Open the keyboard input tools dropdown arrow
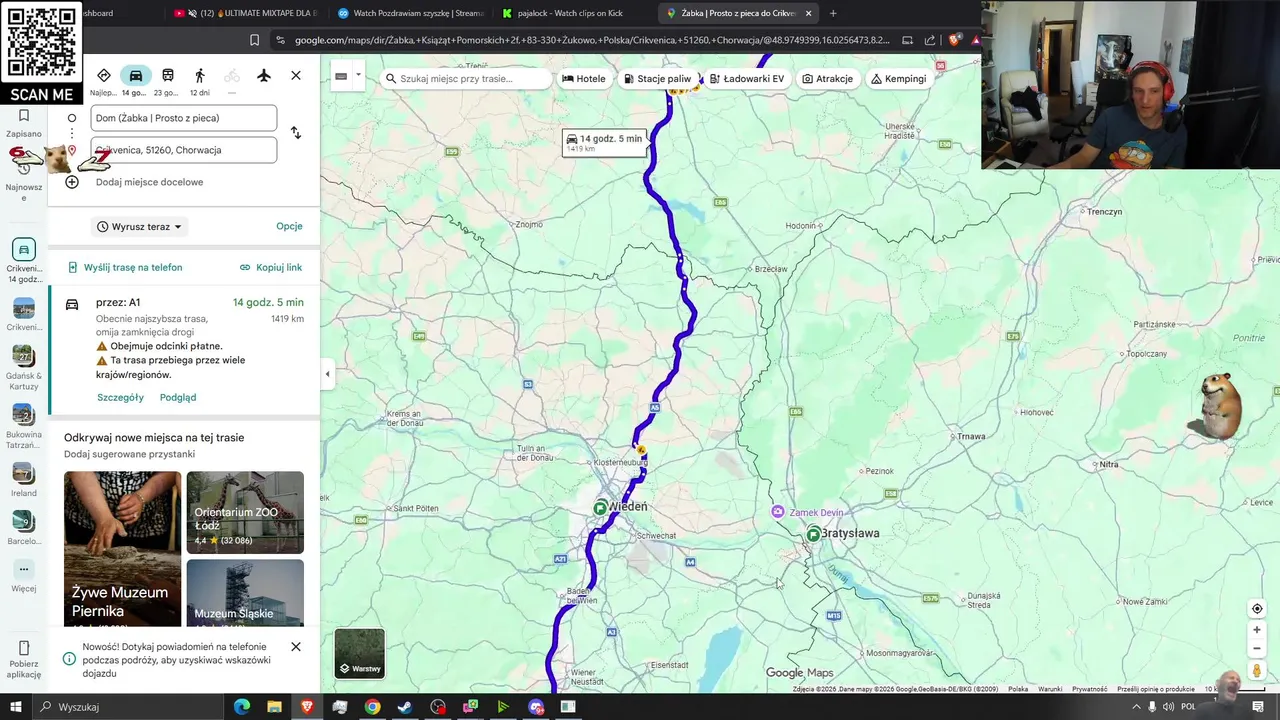This screenshot has width=1280, height=720. pyautogui.click(x=358, y=77)
